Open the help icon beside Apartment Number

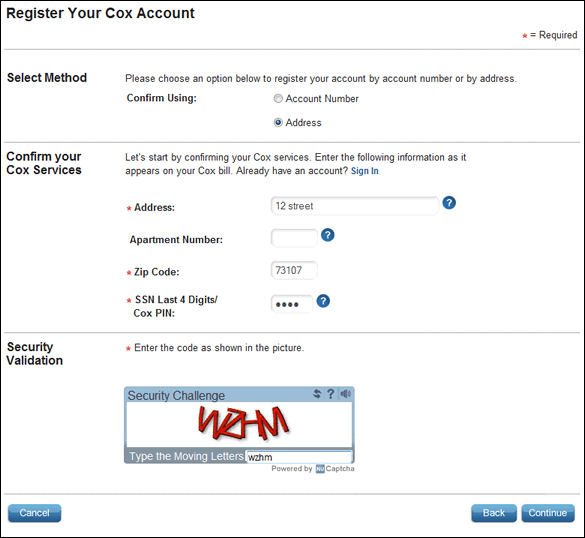[x=328, y=235]
